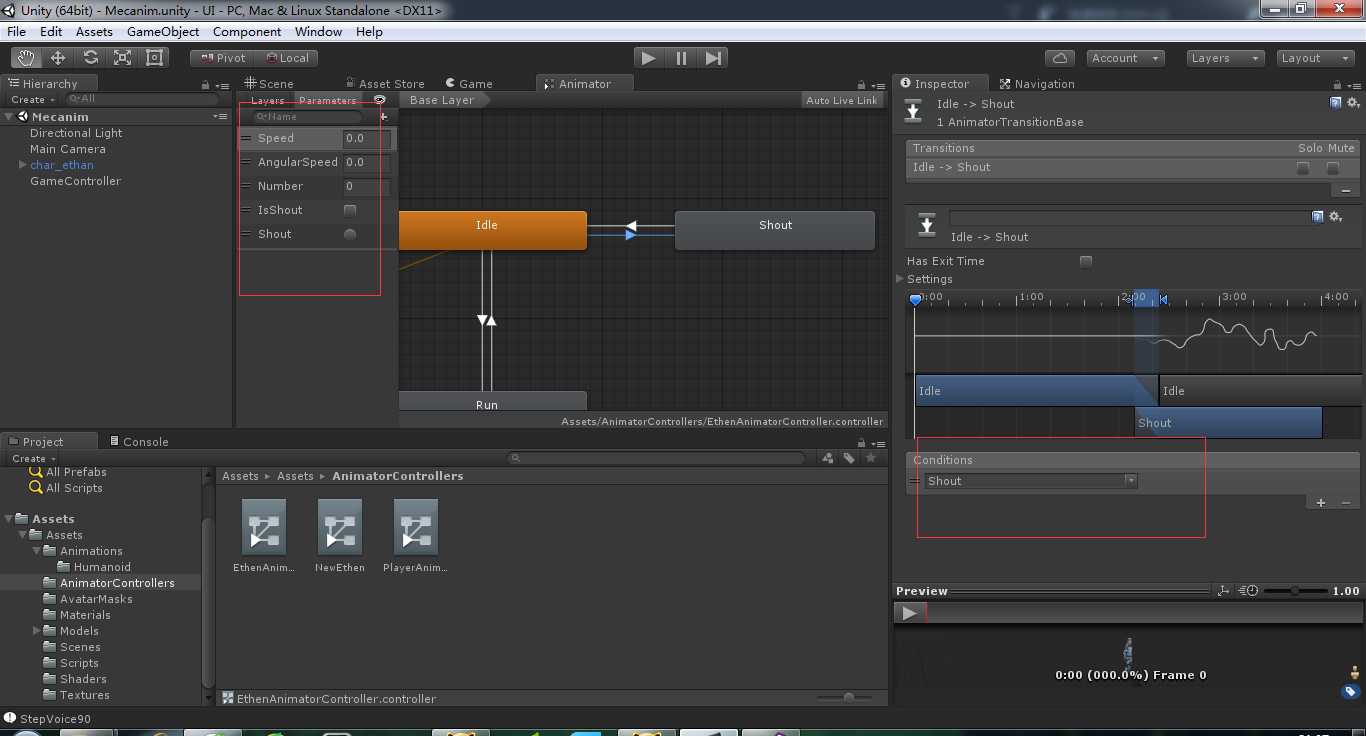Expand the Models folder
1366x736 pixels.
coord(37,631)
